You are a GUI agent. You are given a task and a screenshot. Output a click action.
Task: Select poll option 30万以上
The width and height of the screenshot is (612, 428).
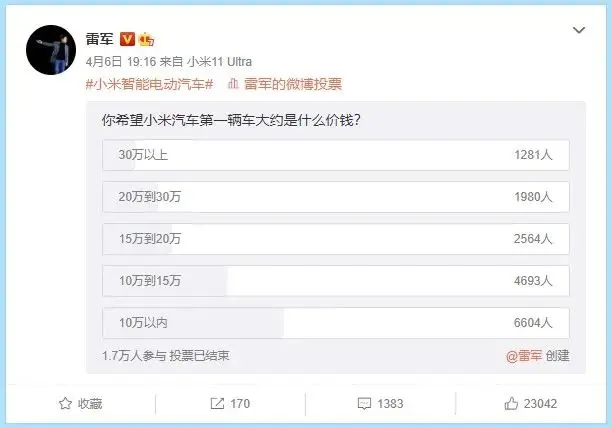[x=336, y=155]
